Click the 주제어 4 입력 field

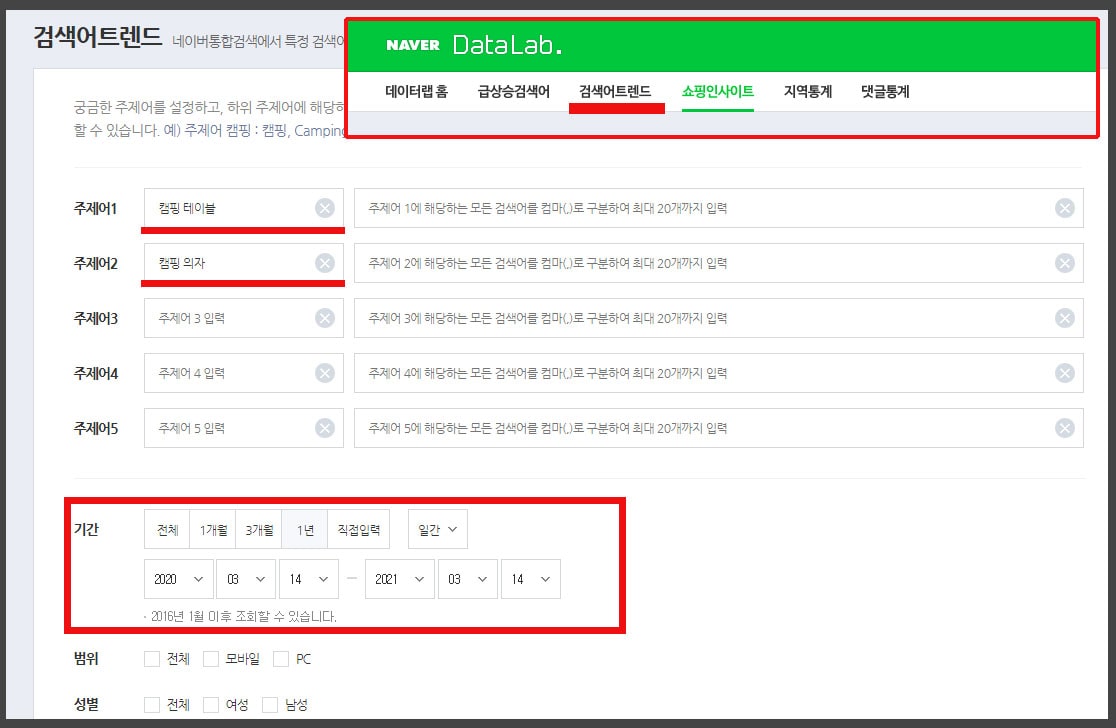pyautogui.click(x=243, y=373)
